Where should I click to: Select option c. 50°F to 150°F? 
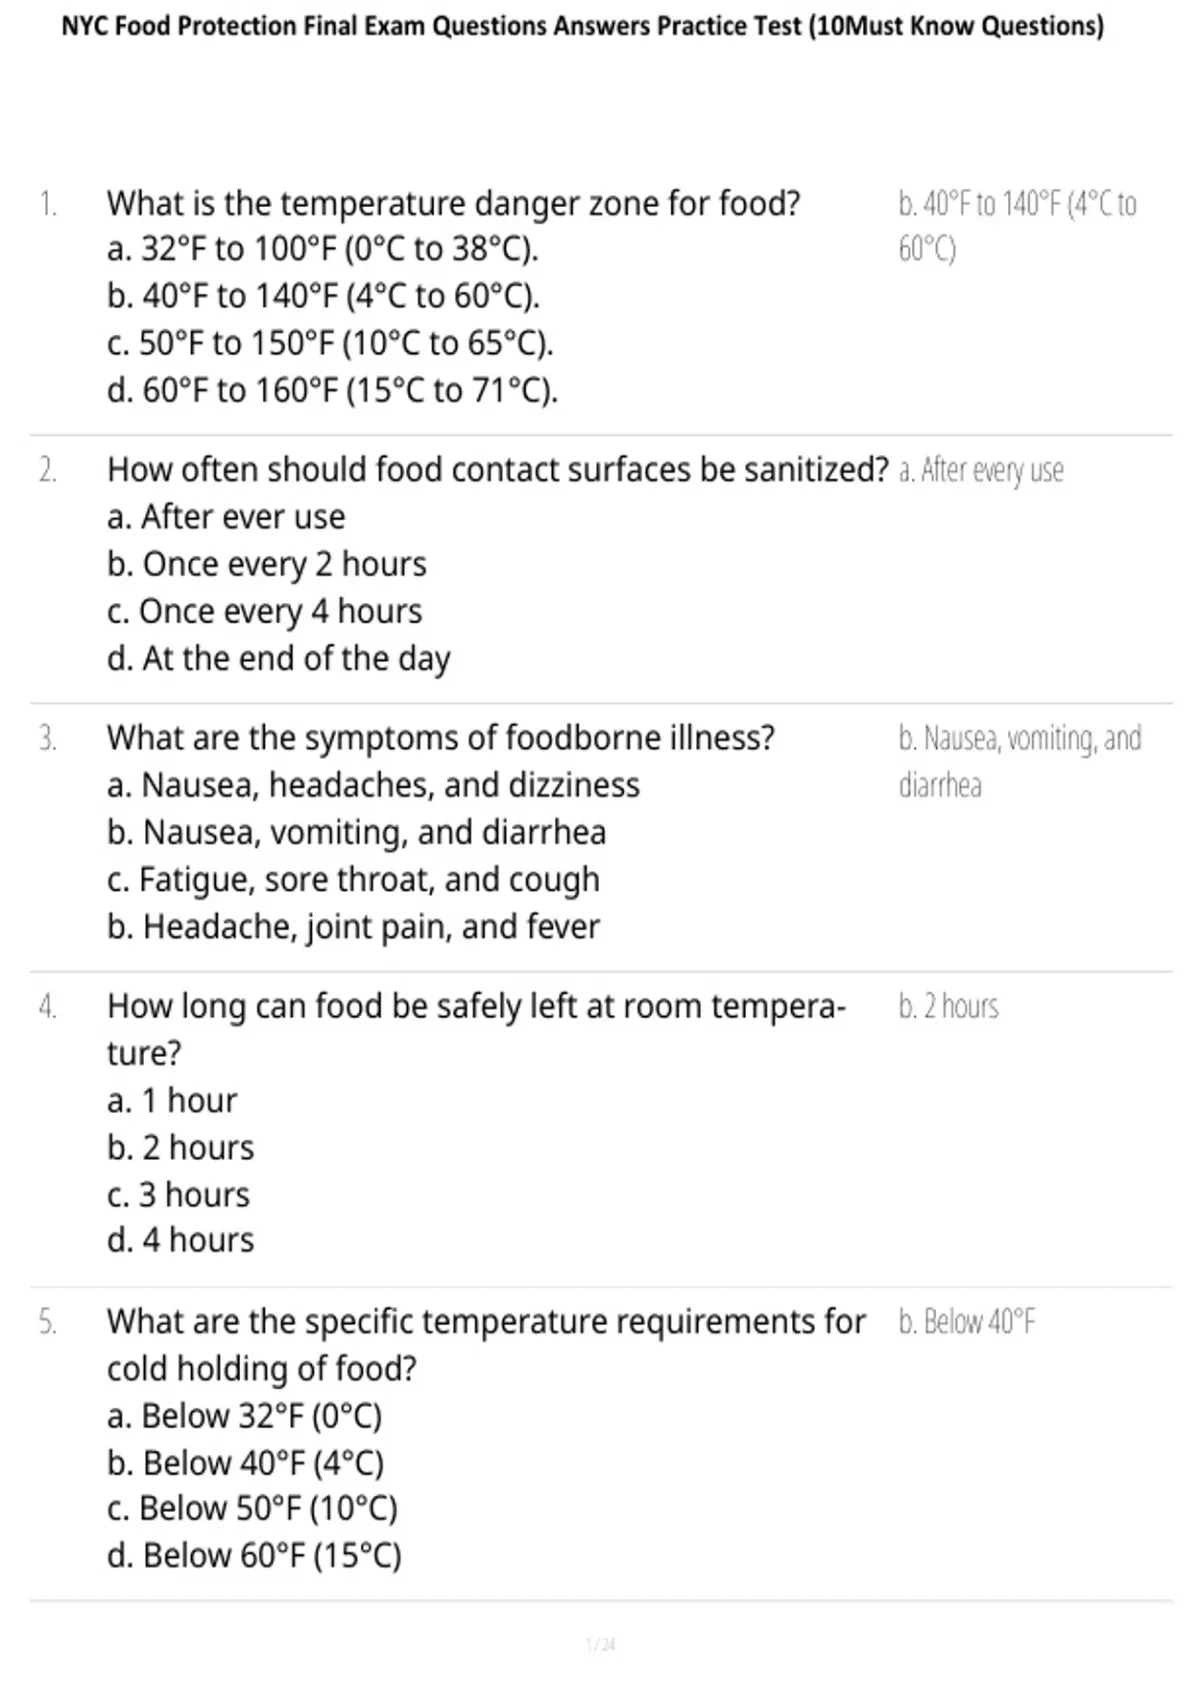point(330,343)
